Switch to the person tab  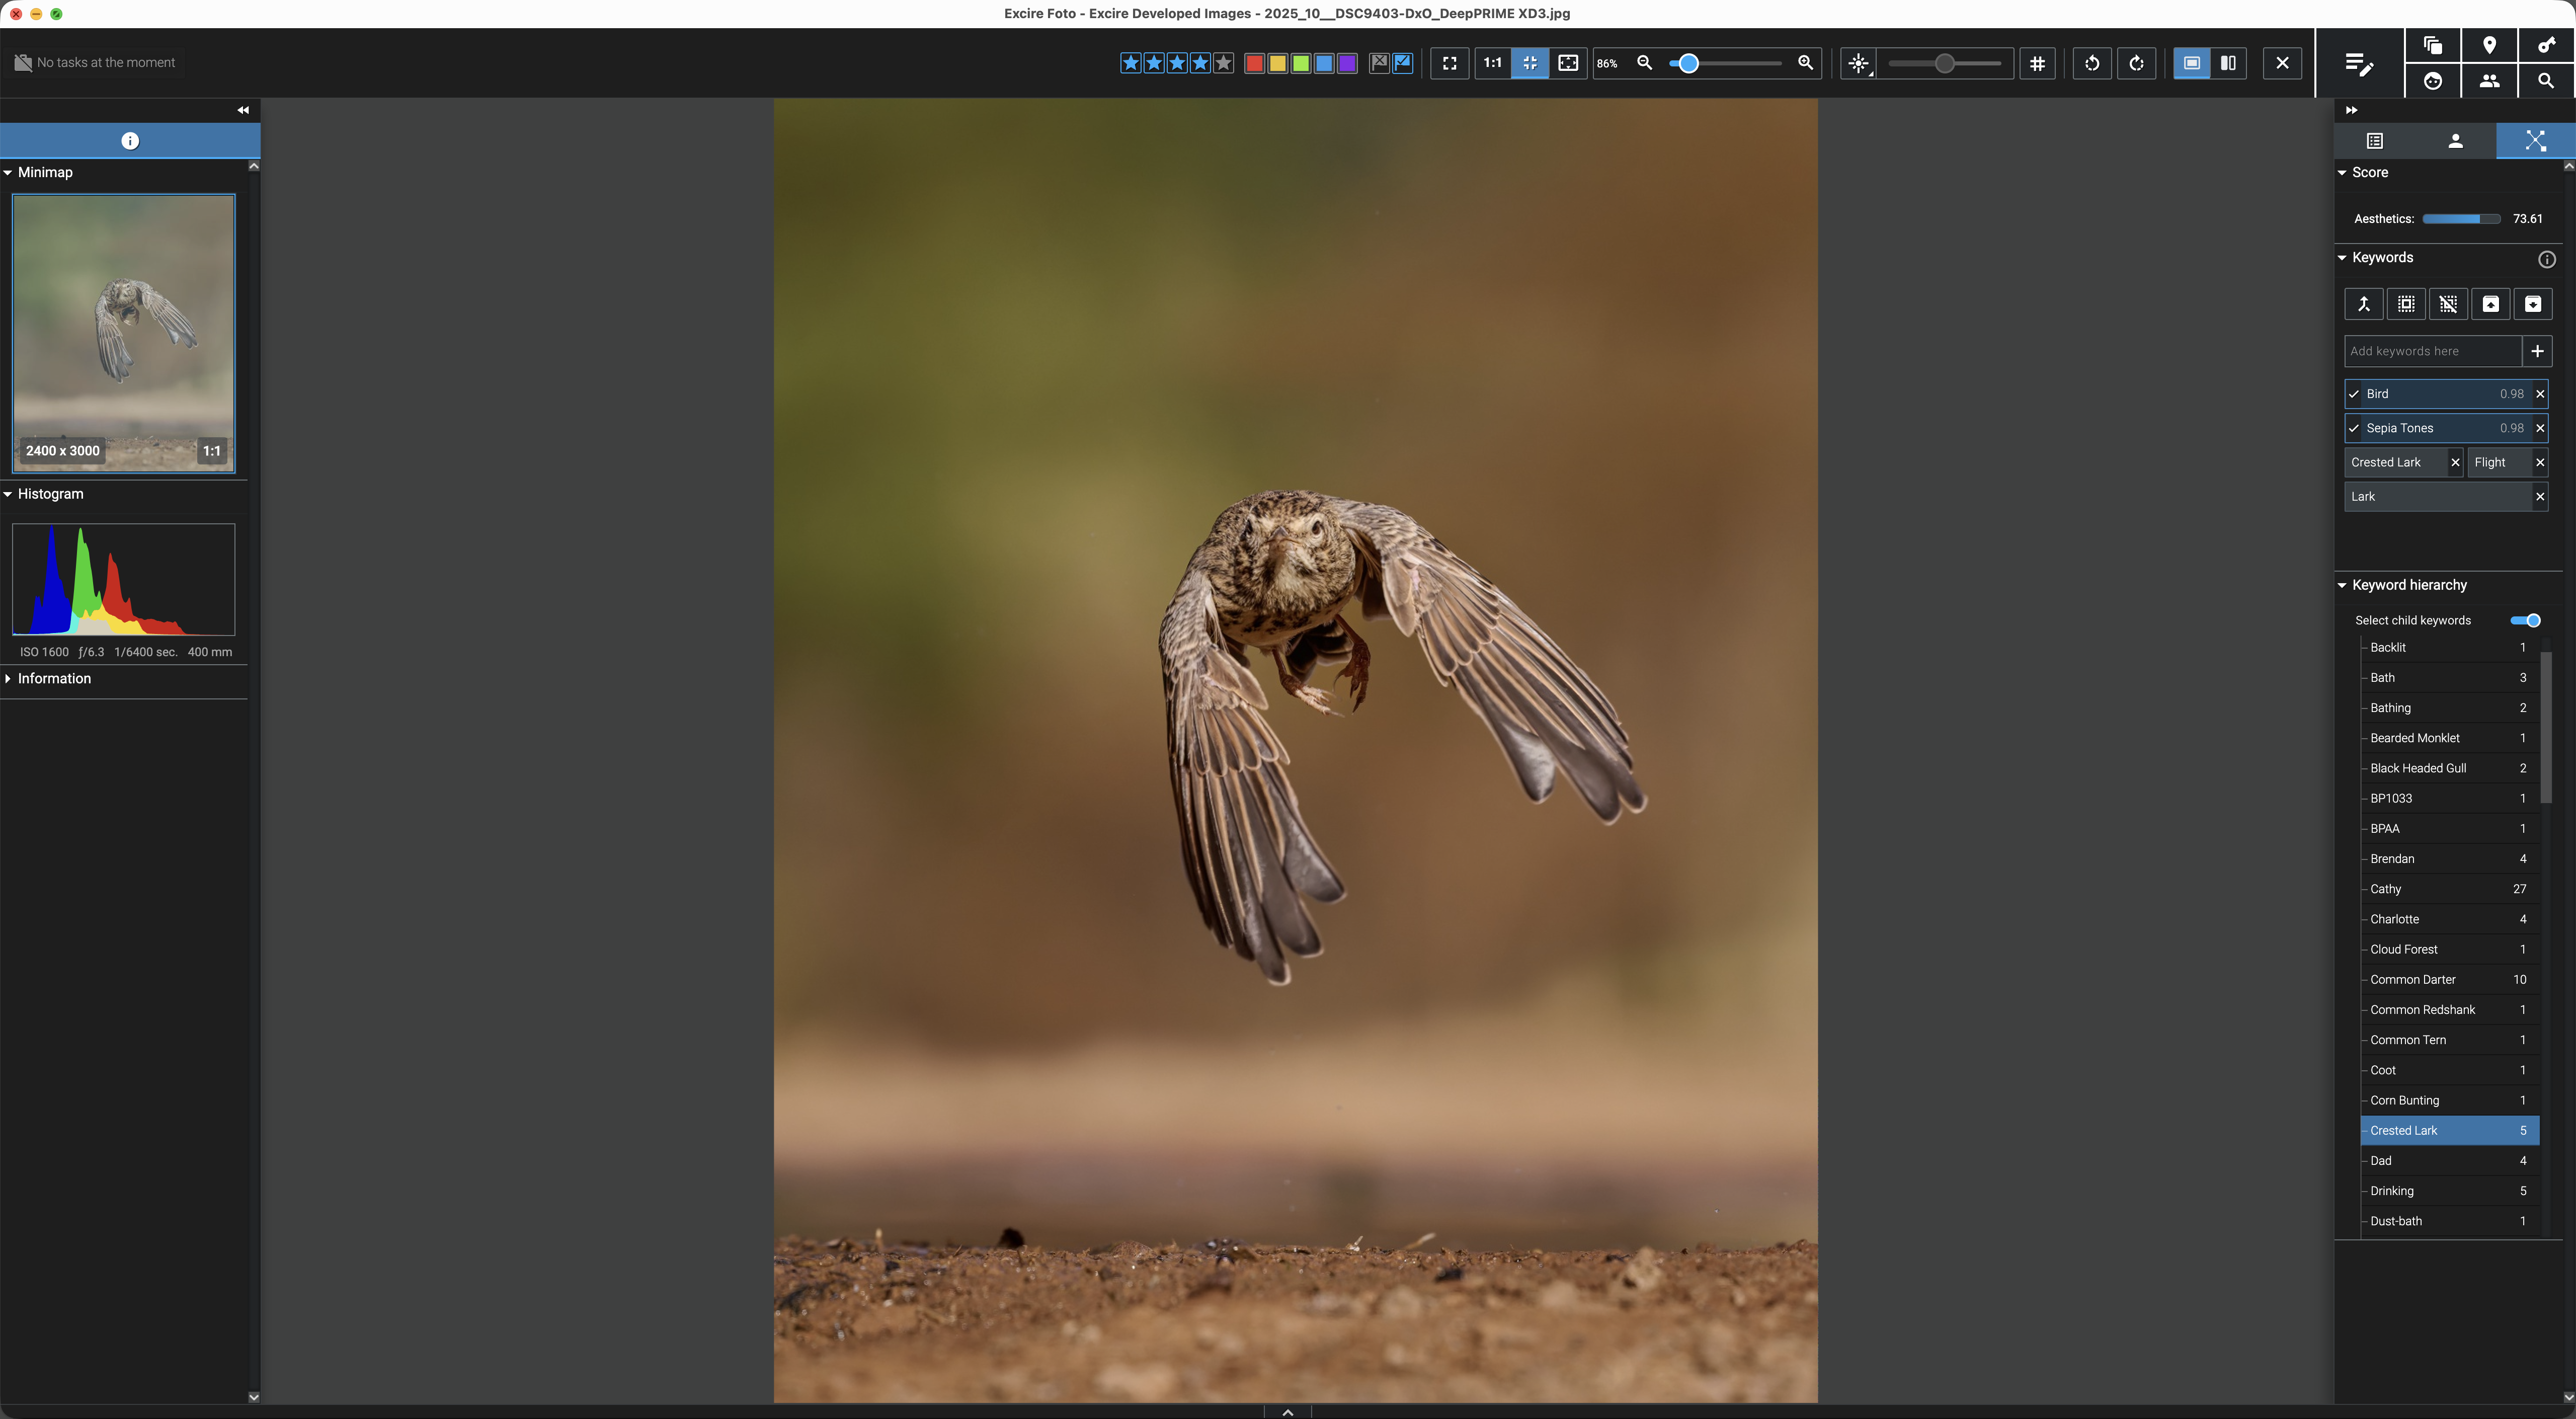coord(2455,141)
